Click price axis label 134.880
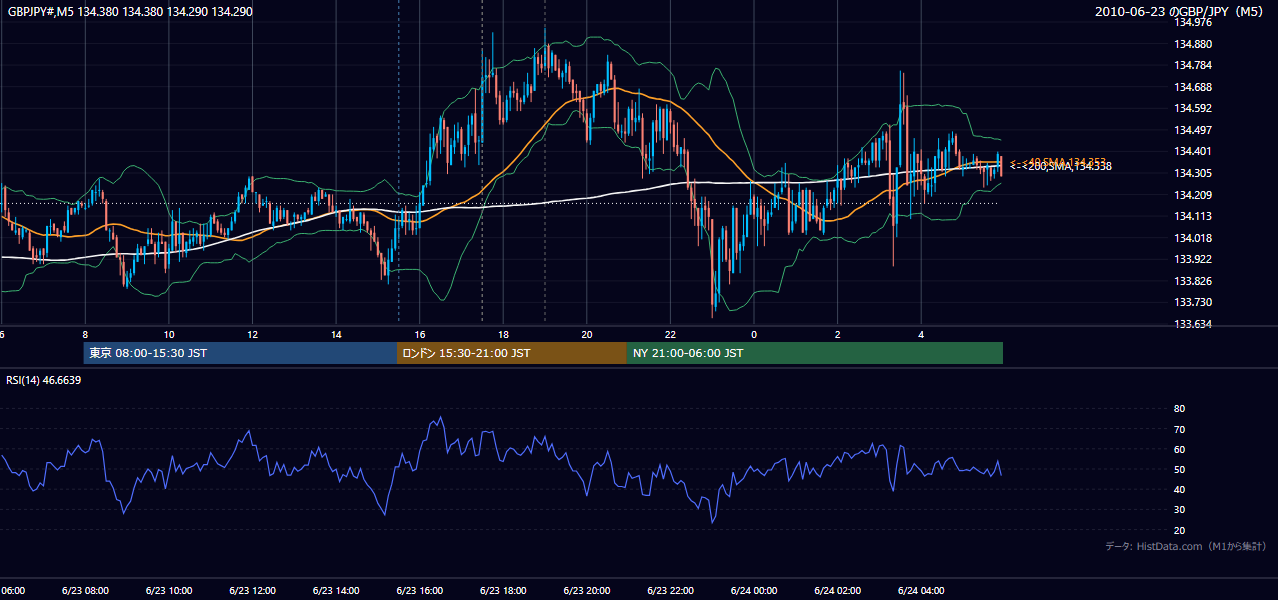 tap(1192, 44)
